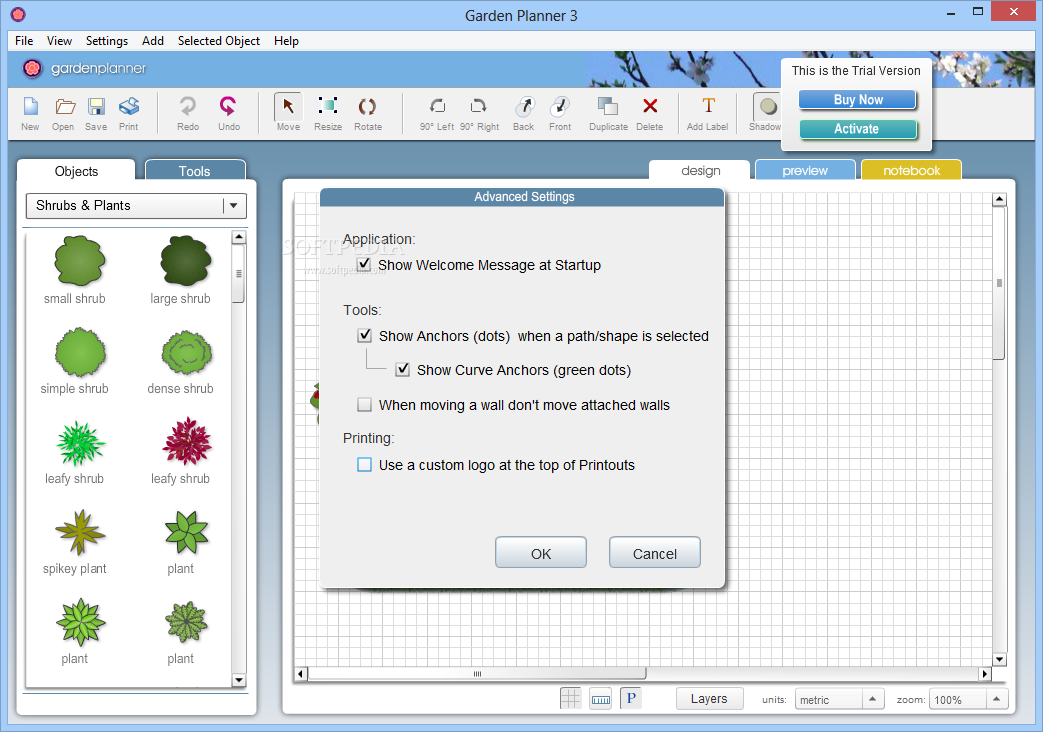This screenshot has height=732, width=1043.
Task: Rotate object 90° Right
Action: tap(478, 106)
